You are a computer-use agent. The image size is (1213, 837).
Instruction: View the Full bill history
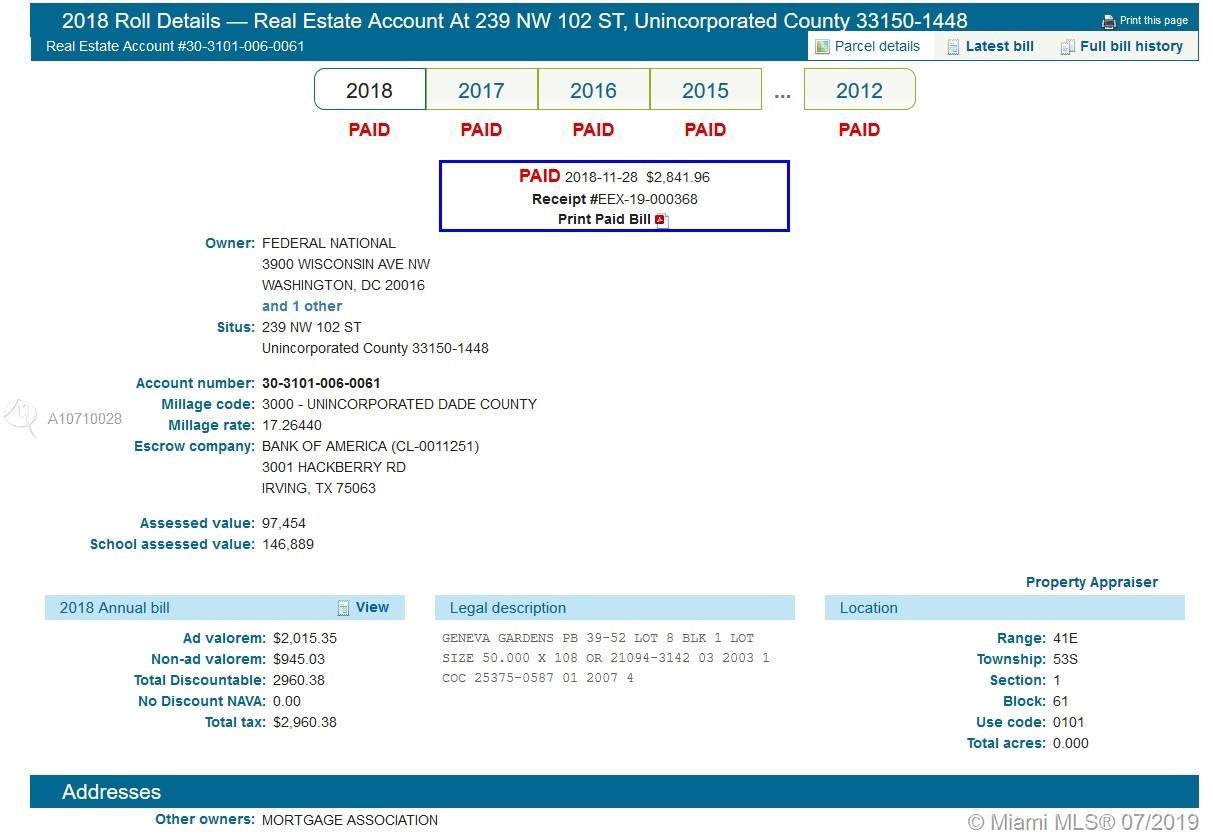pyautogui.click(x=1131, y=46)
